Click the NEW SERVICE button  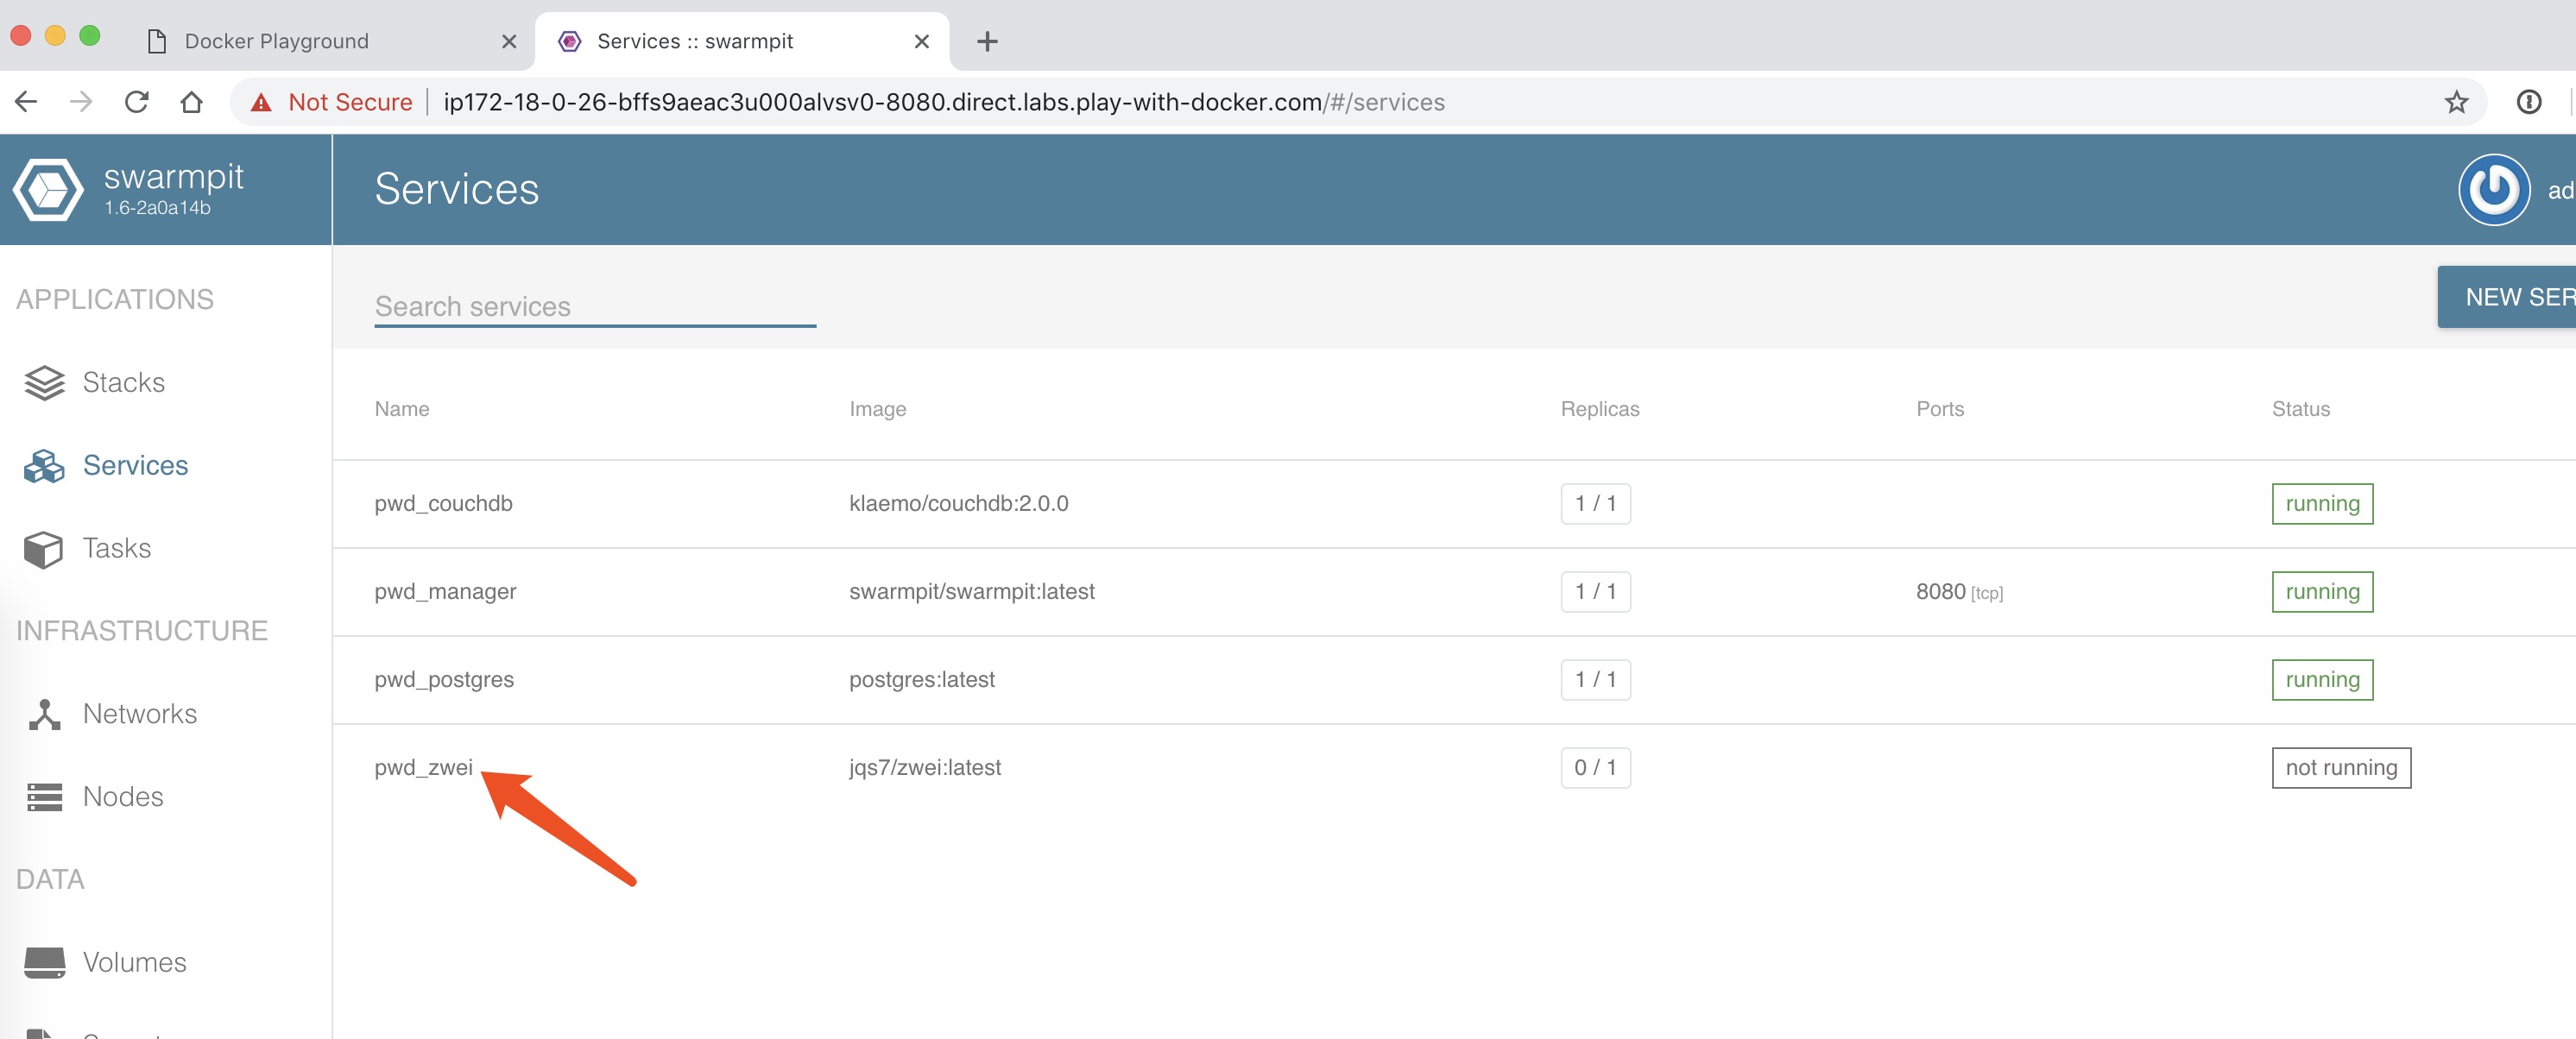(2514, 297)
